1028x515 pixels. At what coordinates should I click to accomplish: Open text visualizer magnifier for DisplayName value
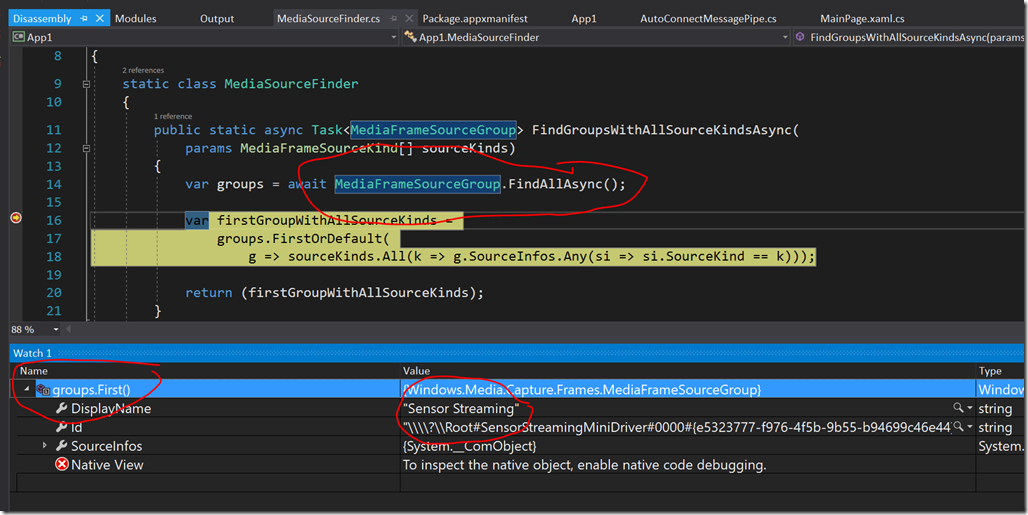coord(958,408)
